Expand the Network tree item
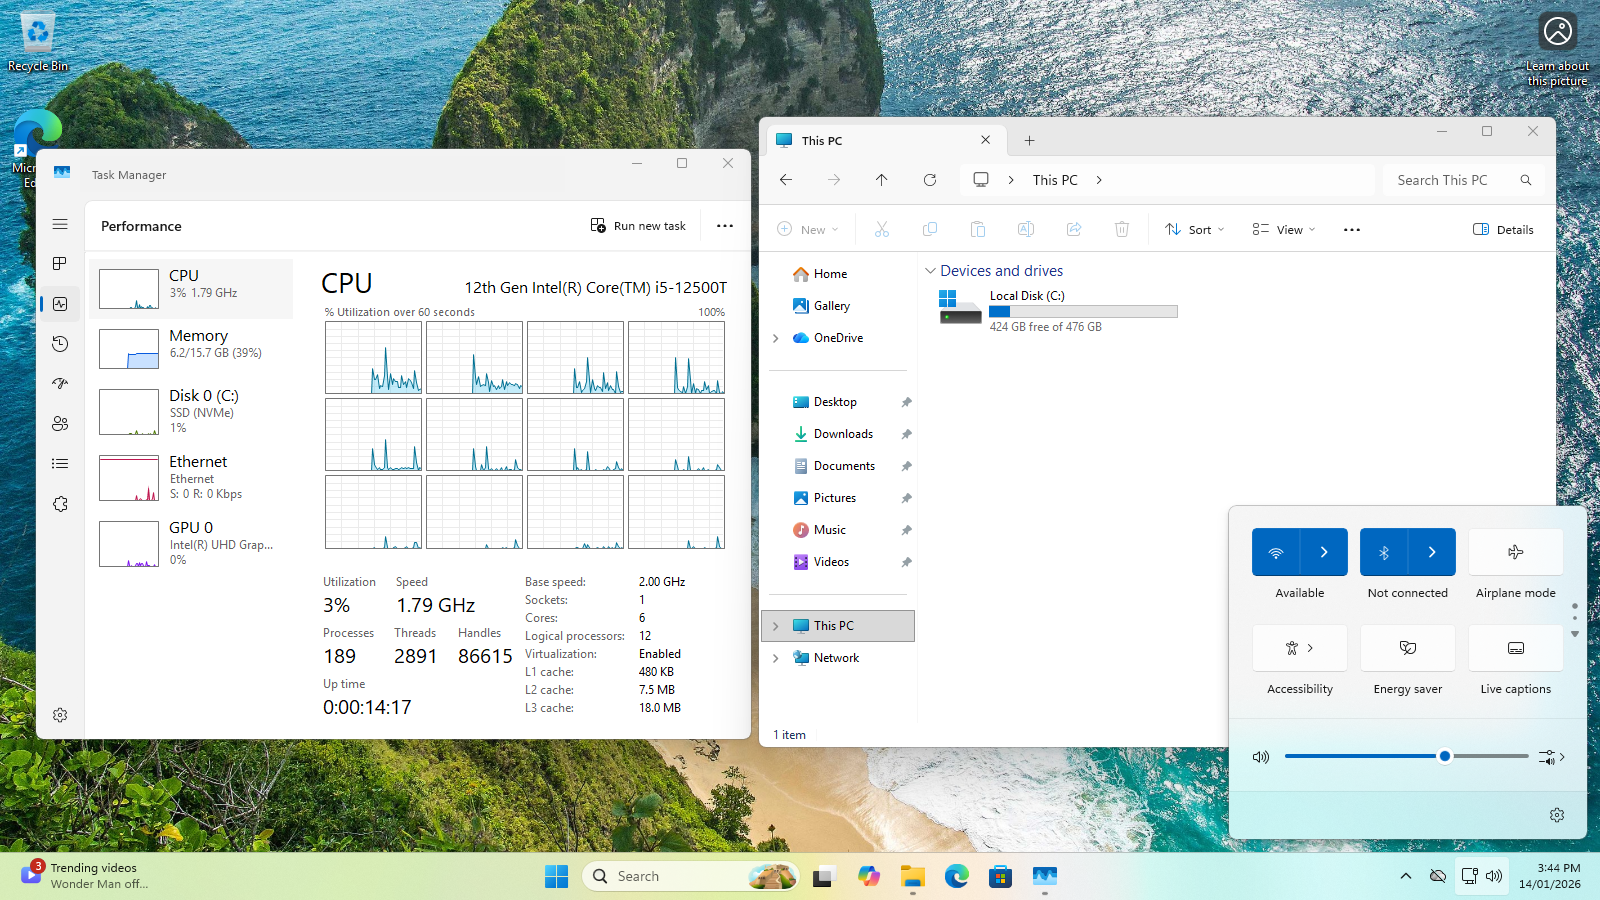The width and height of the screenshot is (1600, 900). 776,658
